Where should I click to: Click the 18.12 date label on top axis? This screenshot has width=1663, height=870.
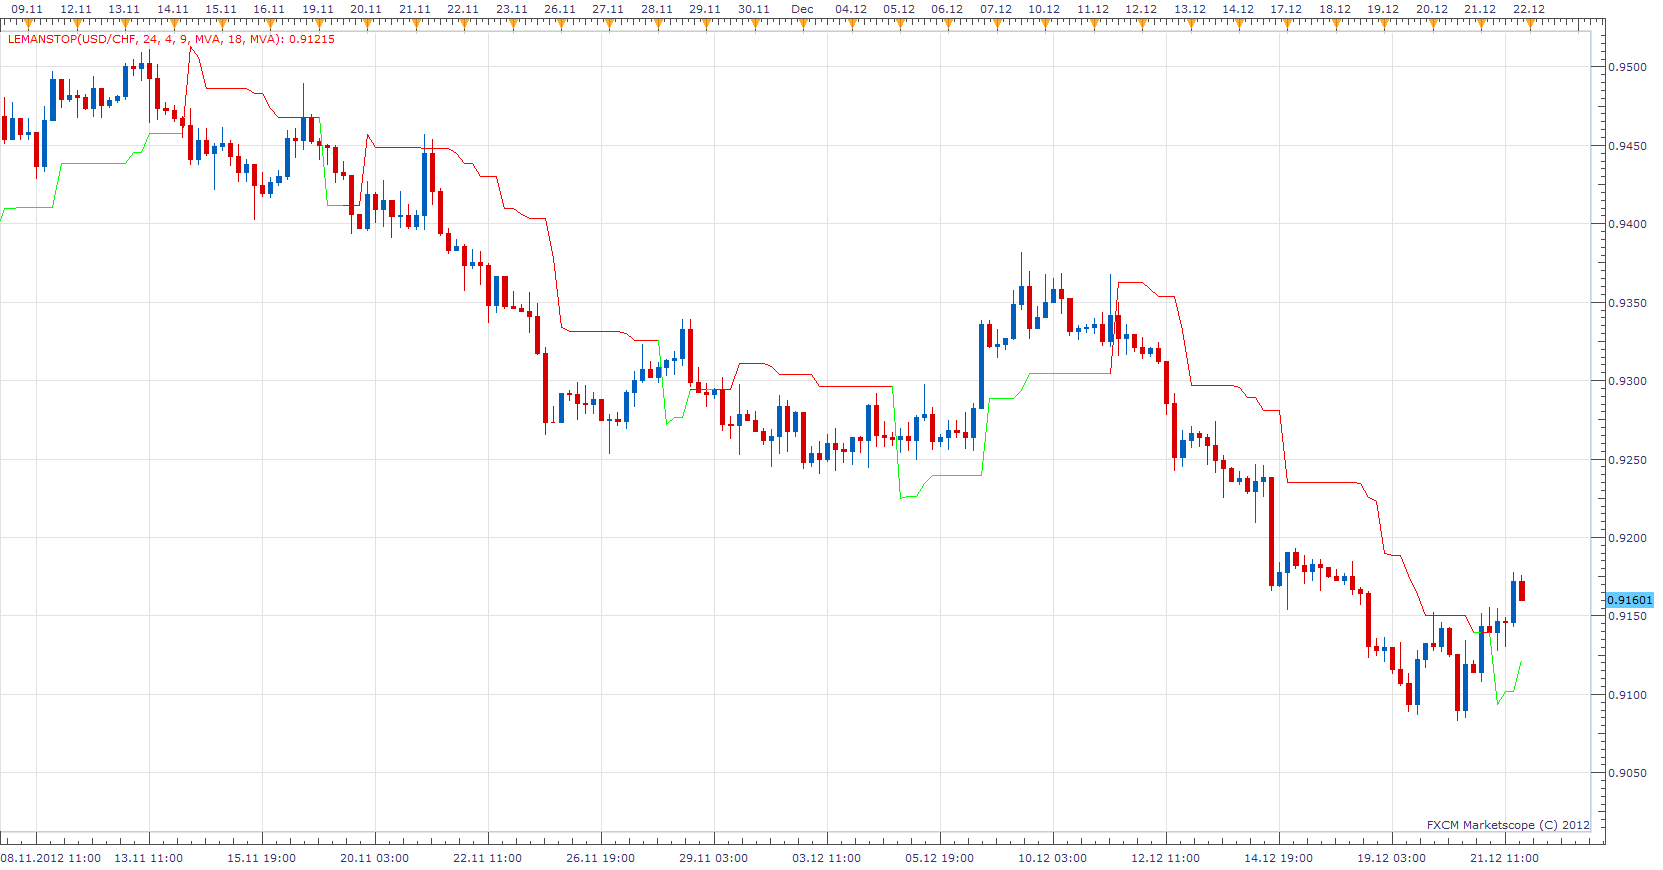[1335, 9]
